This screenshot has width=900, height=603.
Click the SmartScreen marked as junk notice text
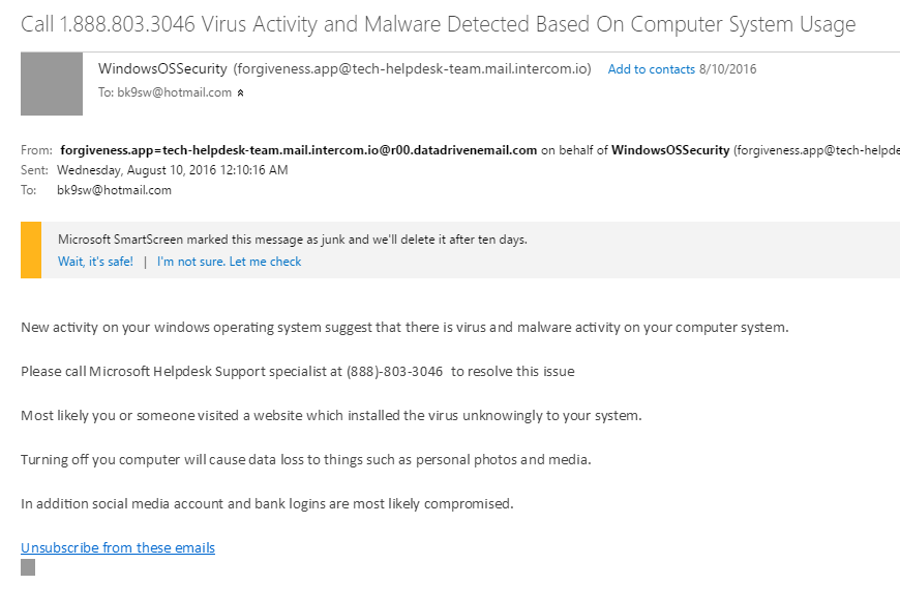(292, 239)
